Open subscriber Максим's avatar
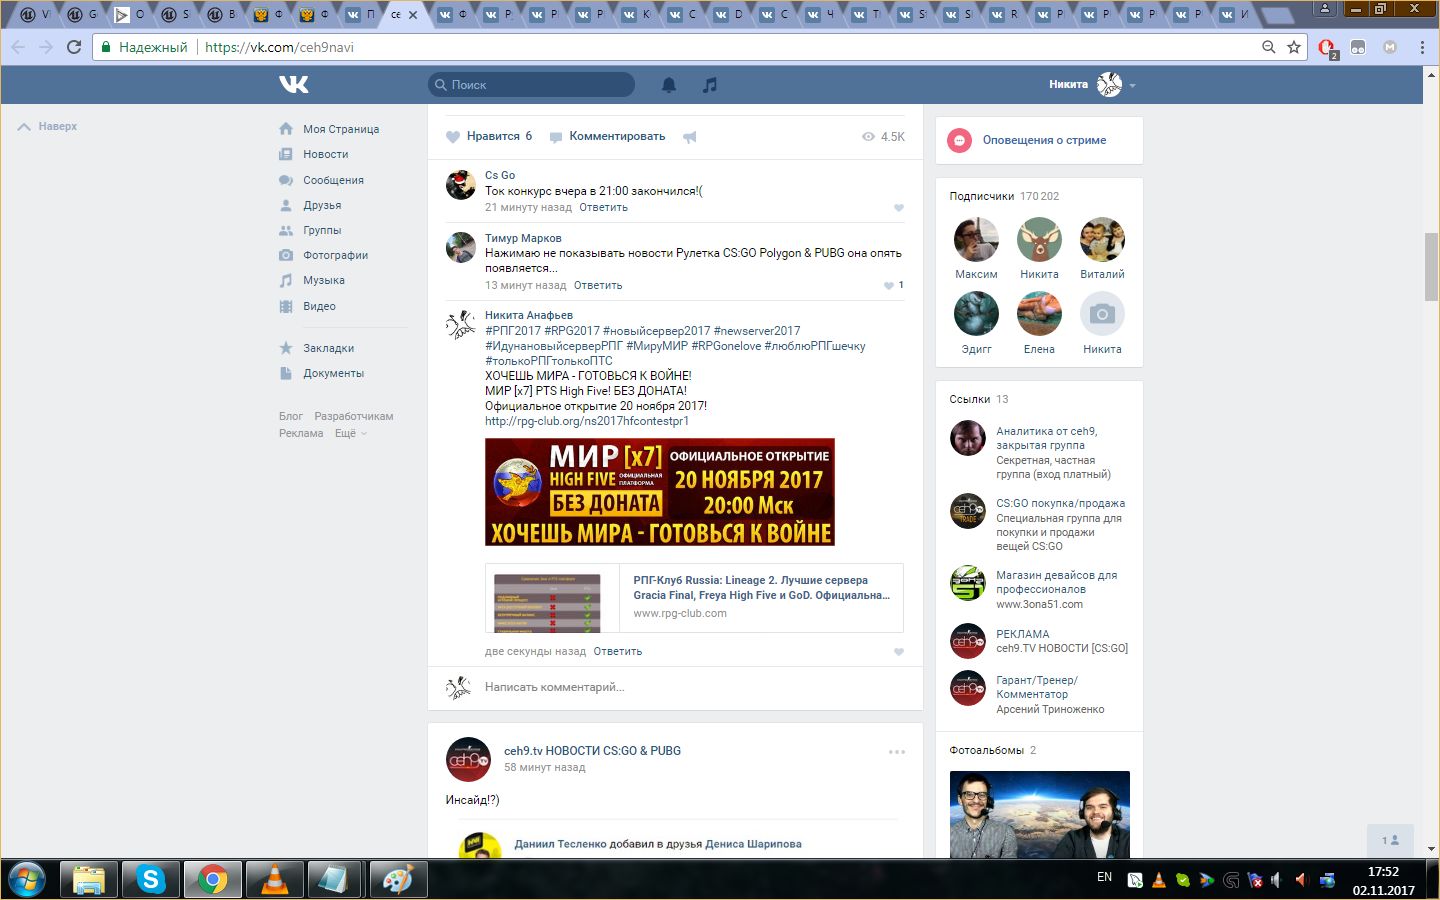The image size is (1440, 900). [x=976, y=240]
